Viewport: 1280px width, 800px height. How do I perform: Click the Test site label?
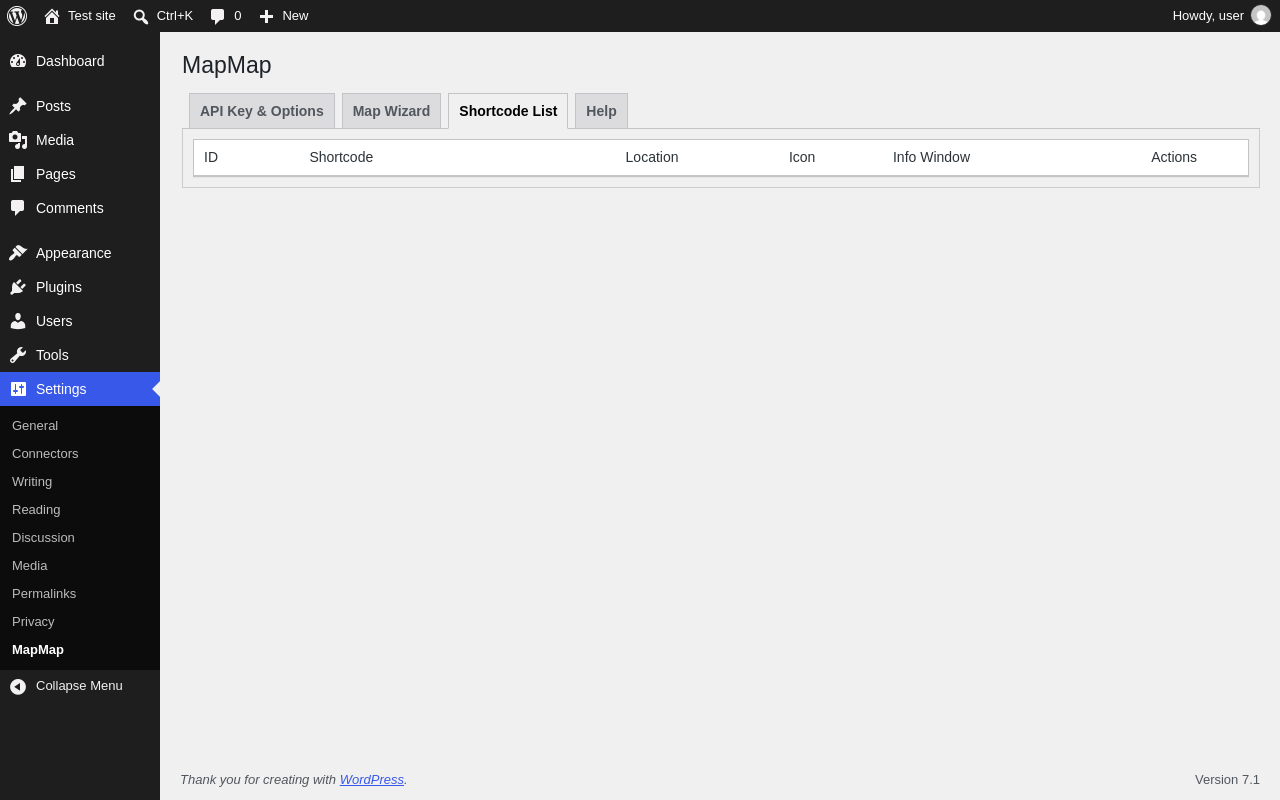pyautogui.click(x=92, y=15)
